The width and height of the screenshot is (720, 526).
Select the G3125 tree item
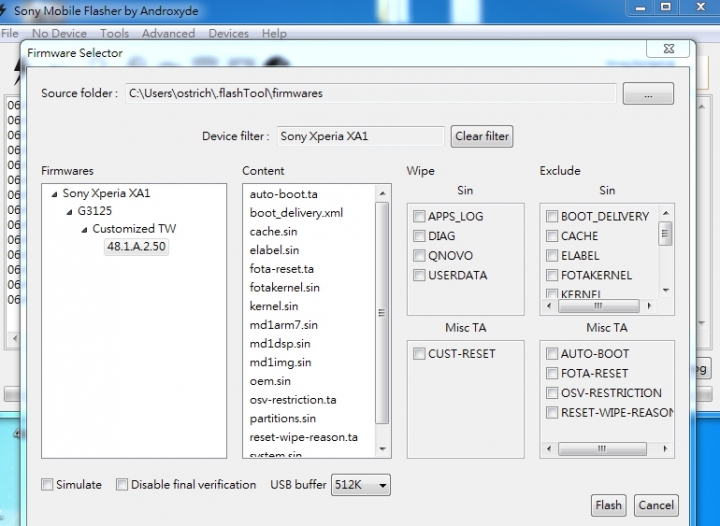coord(95,211)
